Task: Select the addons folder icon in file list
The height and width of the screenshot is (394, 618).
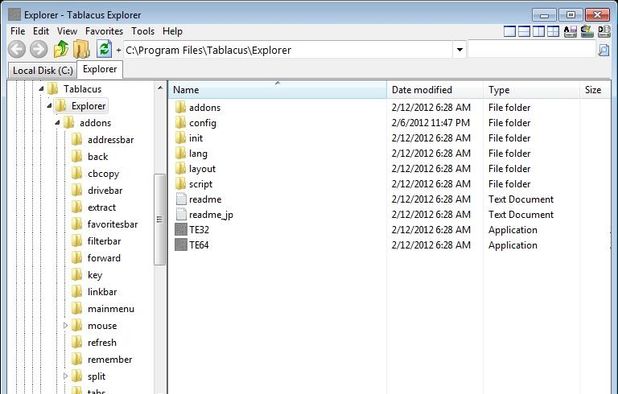Action: click(181, 107)
